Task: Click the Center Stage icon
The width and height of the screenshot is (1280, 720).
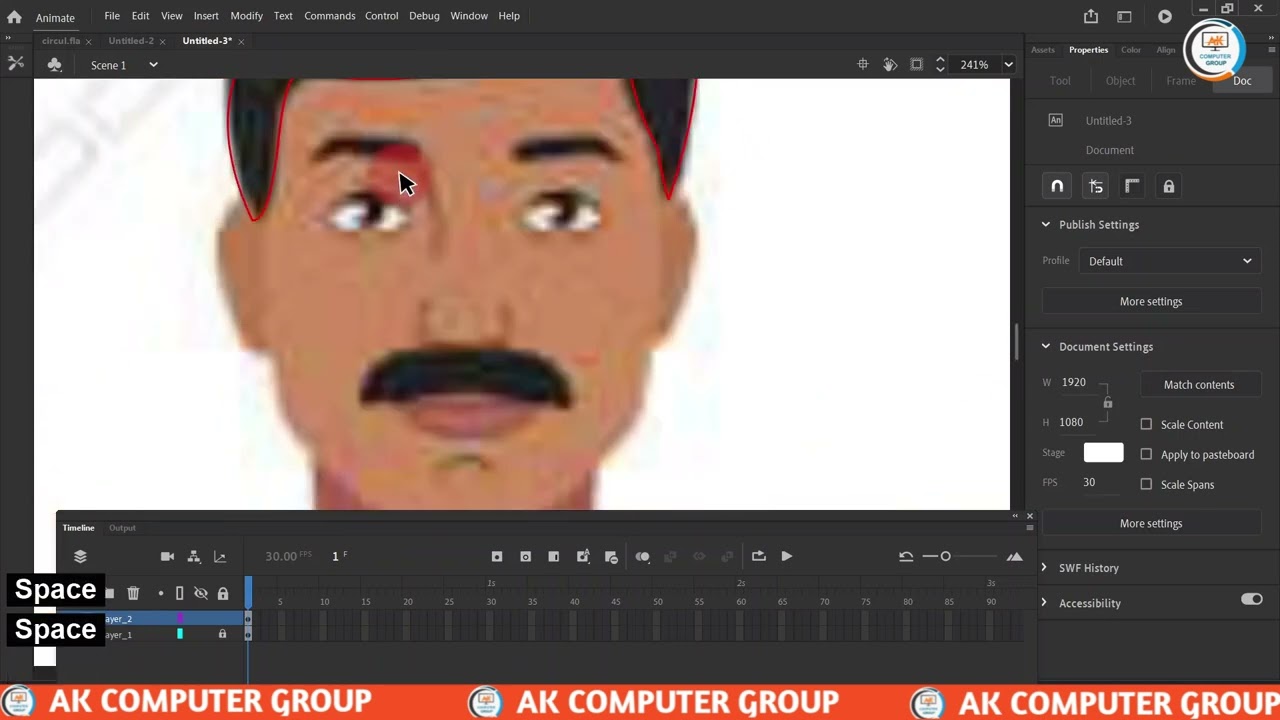Action: (863, 64)
